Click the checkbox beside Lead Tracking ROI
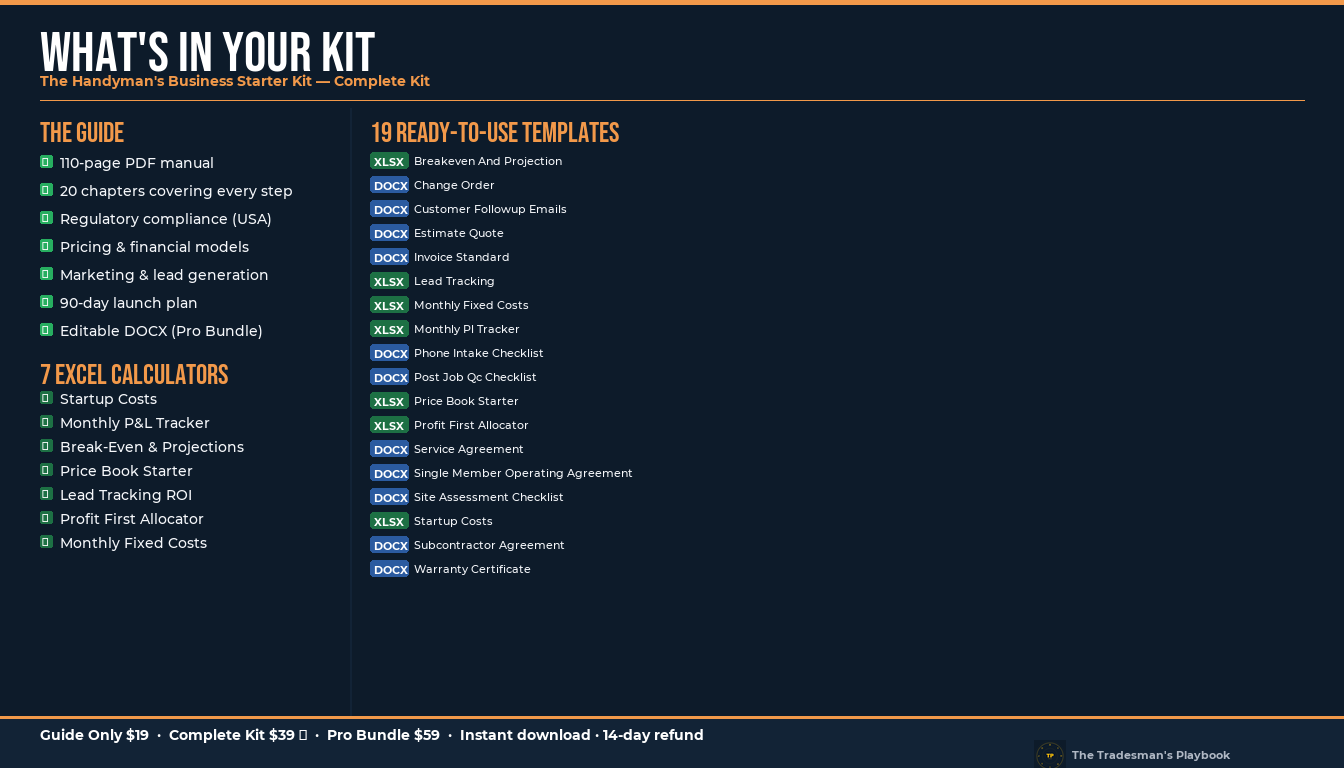 pyautogui.click(x=46, y=494)
